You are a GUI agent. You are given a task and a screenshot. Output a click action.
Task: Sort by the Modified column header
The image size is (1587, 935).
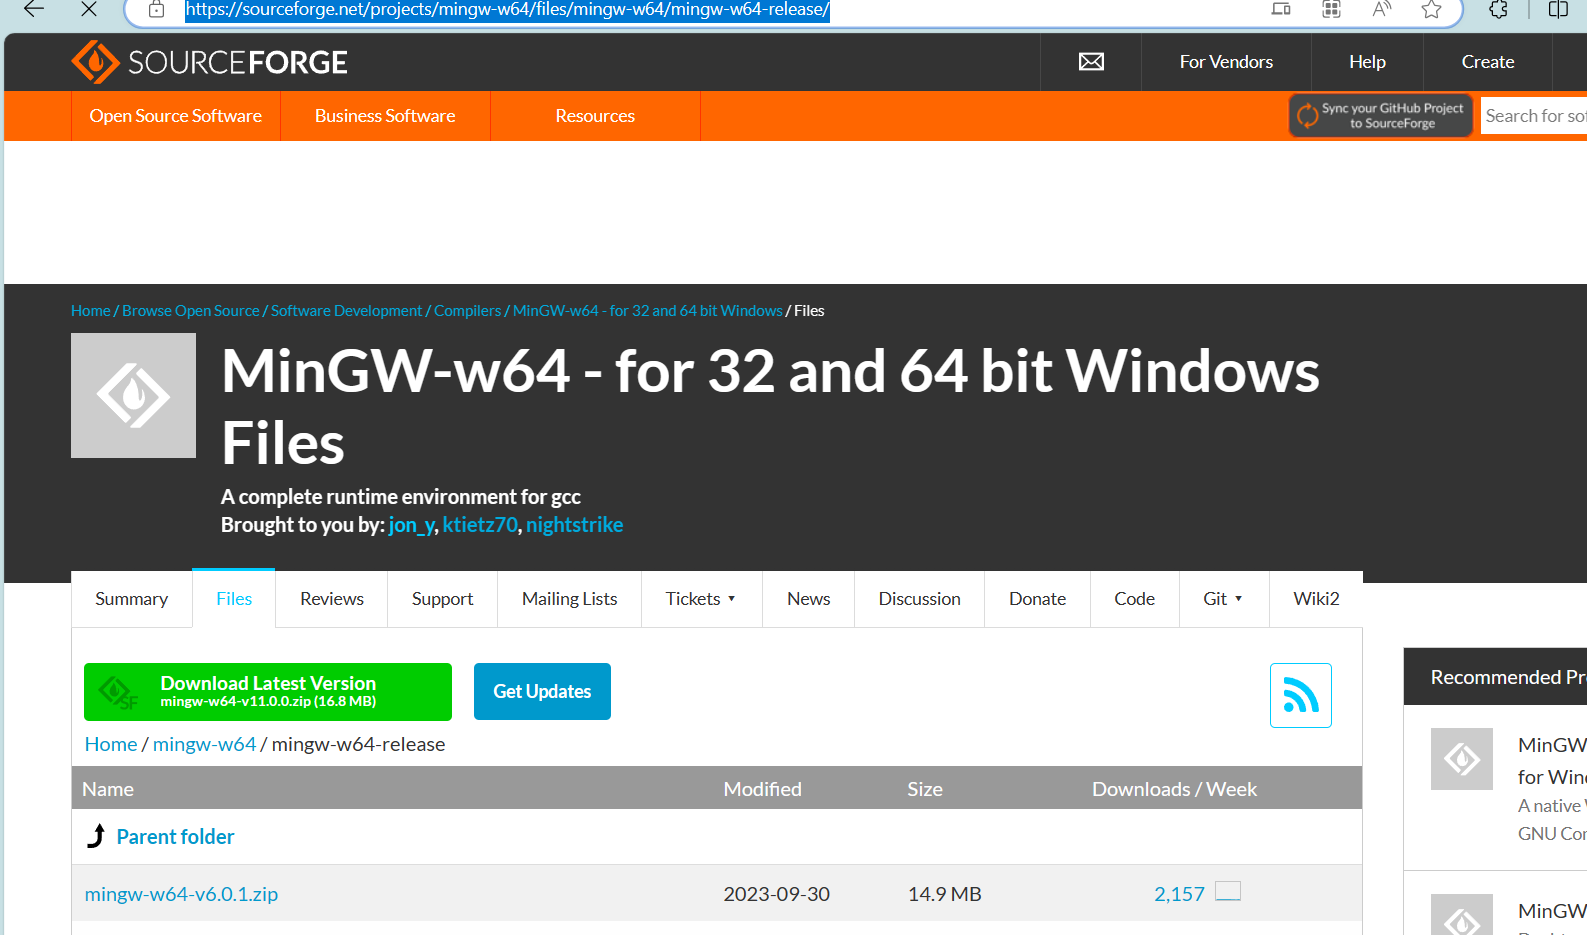point(763,789)
